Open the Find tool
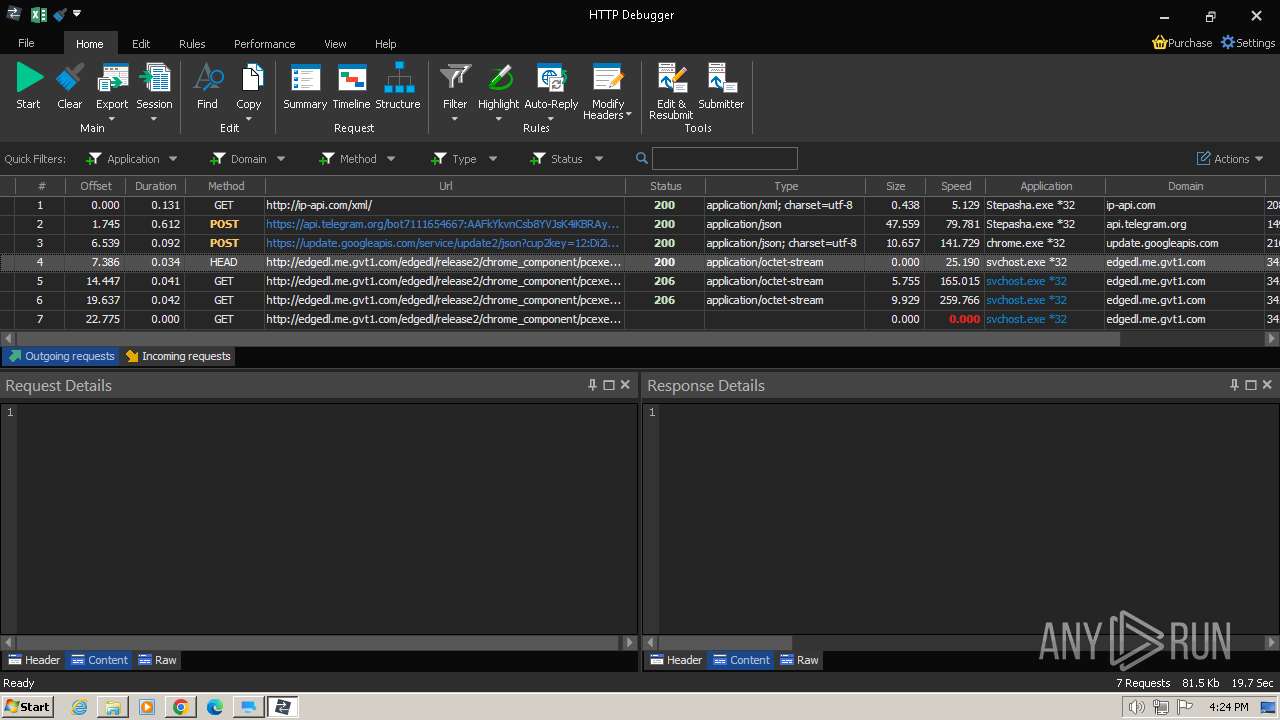Screen dimensions: 1280x720 pyautogui.click(x=207, y=78)
